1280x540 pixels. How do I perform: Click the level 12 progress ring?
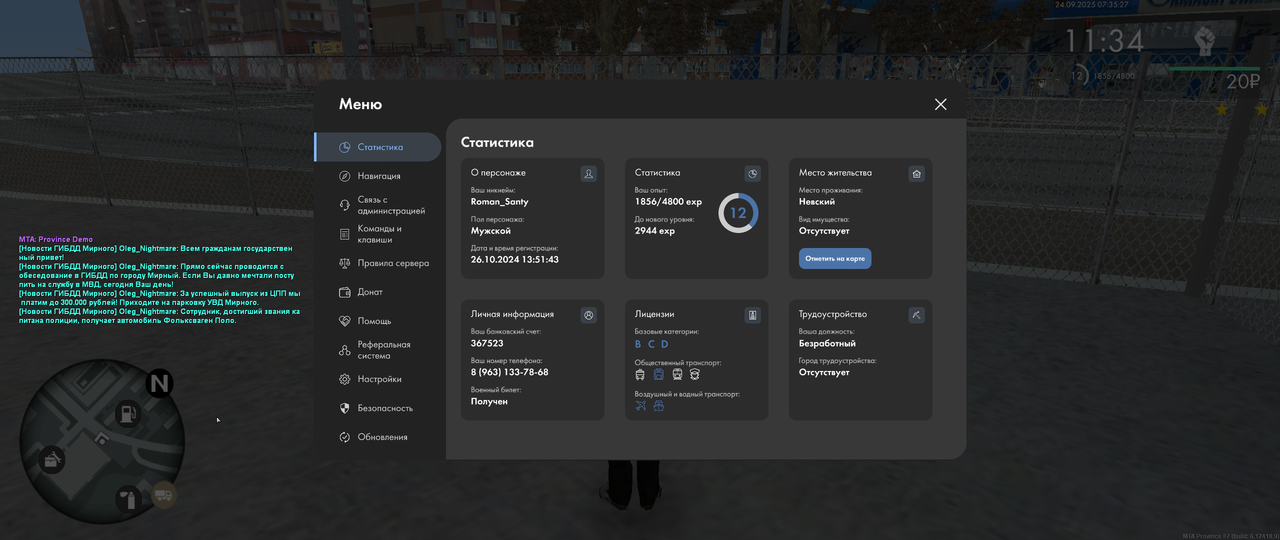tap(738, 213)
